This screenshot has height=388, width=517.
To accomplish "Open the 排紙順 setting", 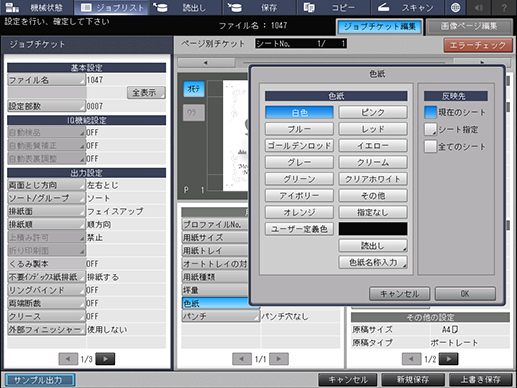I will click(x=46, y=224).
